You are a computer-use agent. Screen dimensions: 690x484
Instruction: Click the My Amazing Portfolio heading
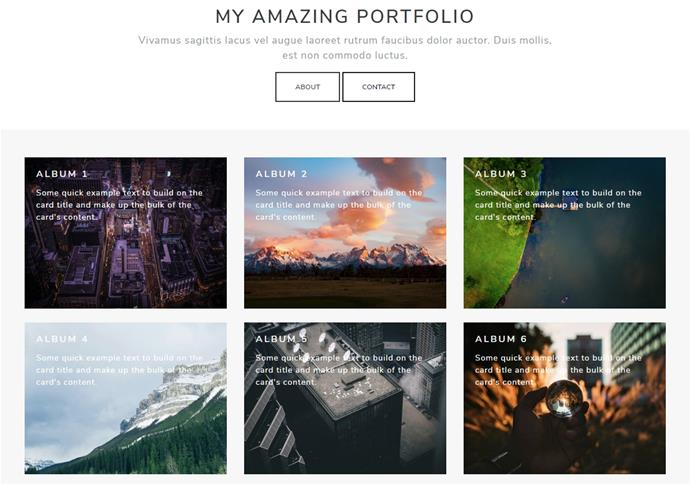[x=345, y=17]
